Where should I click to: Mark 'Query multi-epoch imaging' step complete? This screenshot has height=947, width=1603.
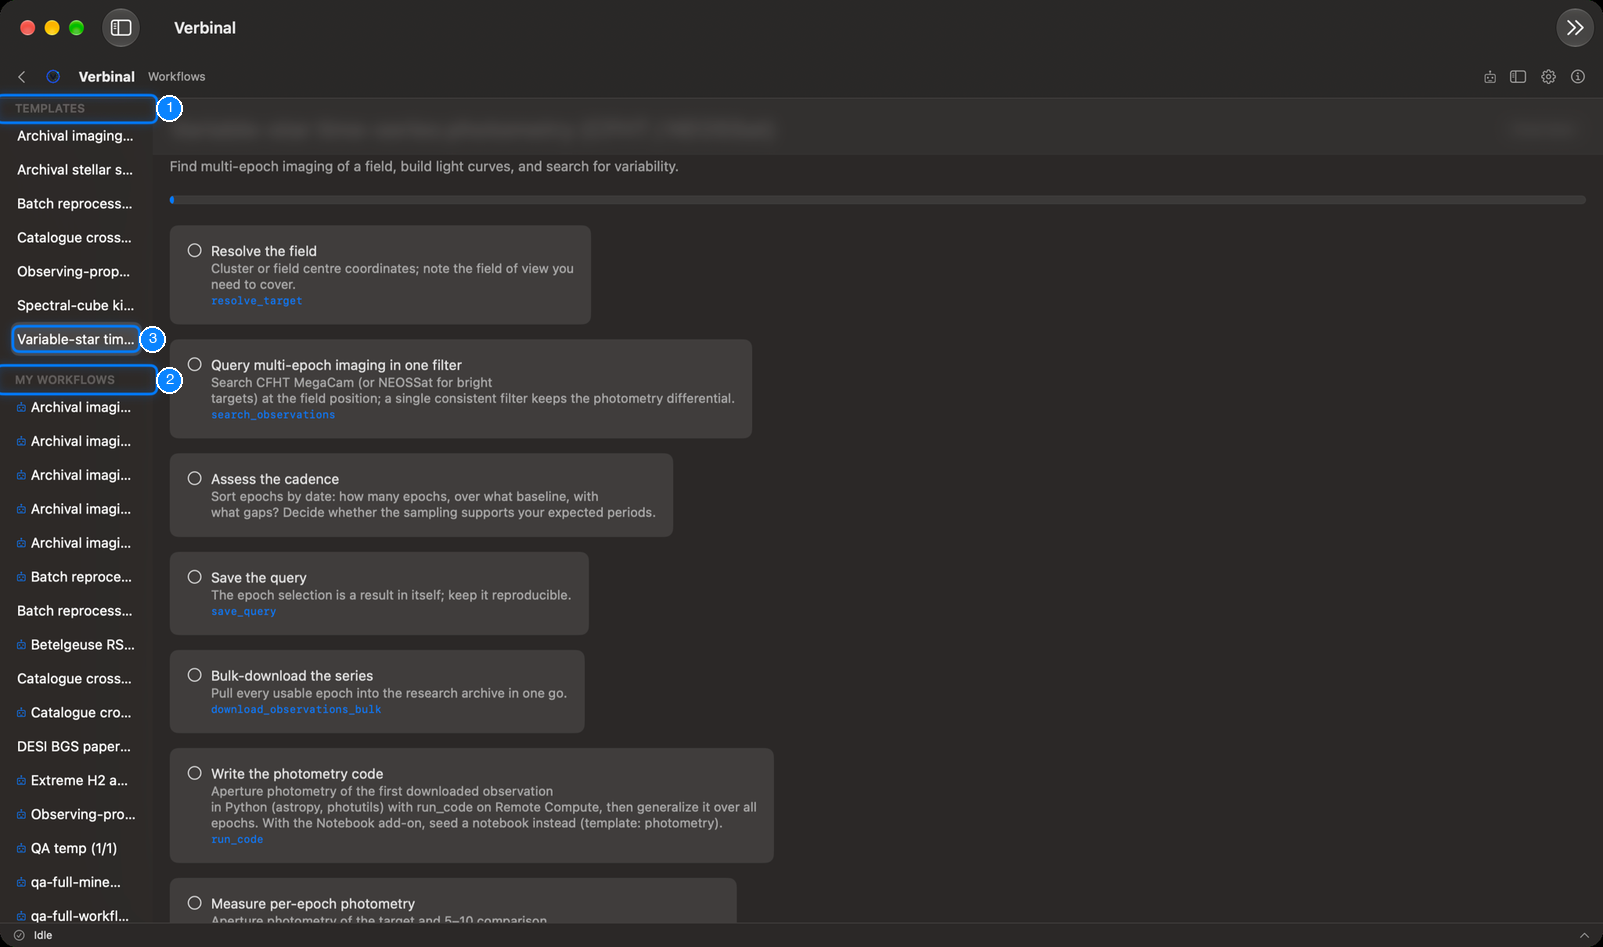[x=195, y=365]
